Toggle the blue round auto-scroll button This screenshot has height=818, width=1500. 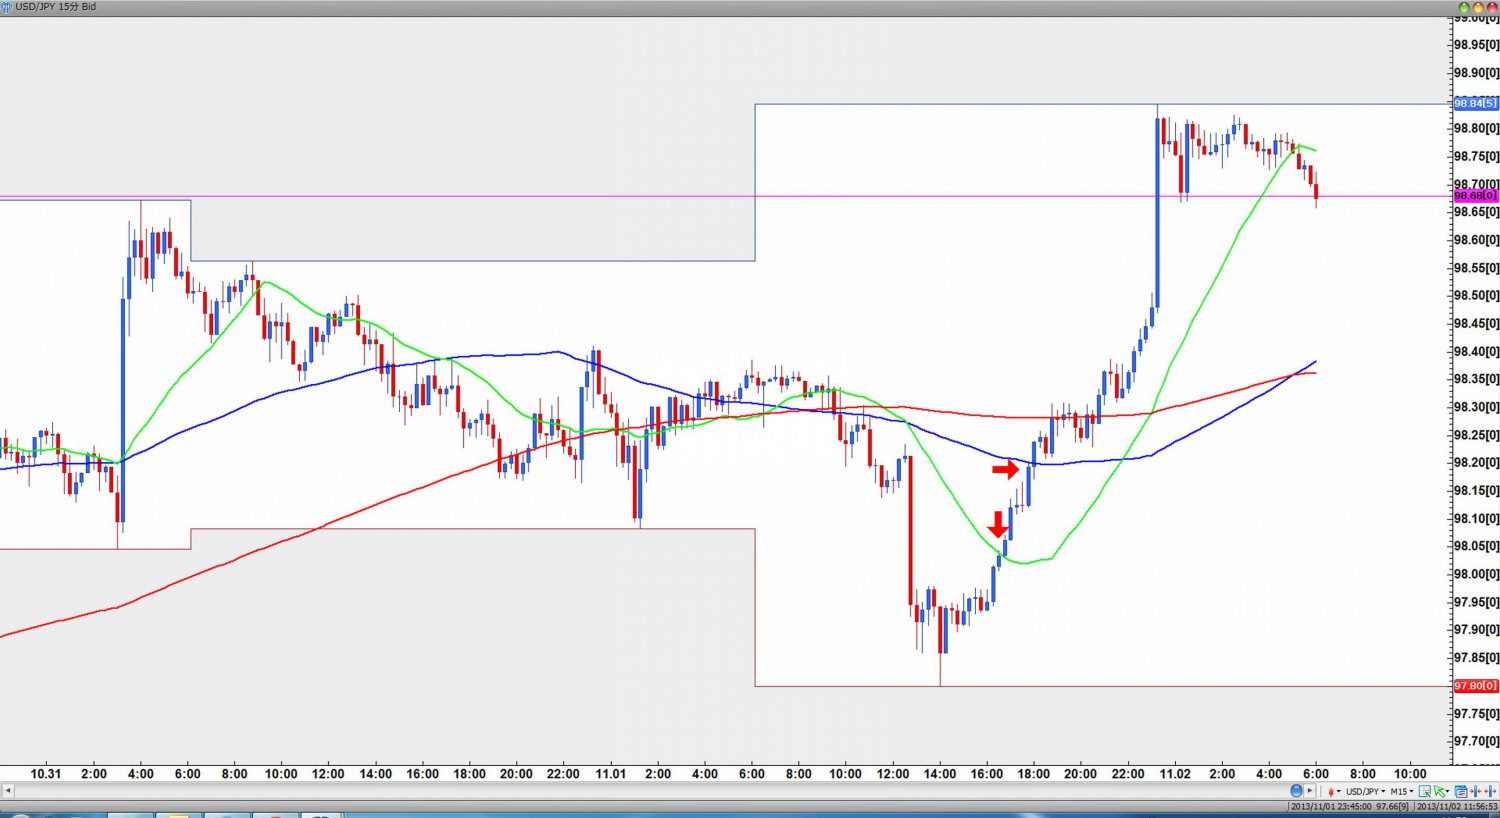[1296, 791]
